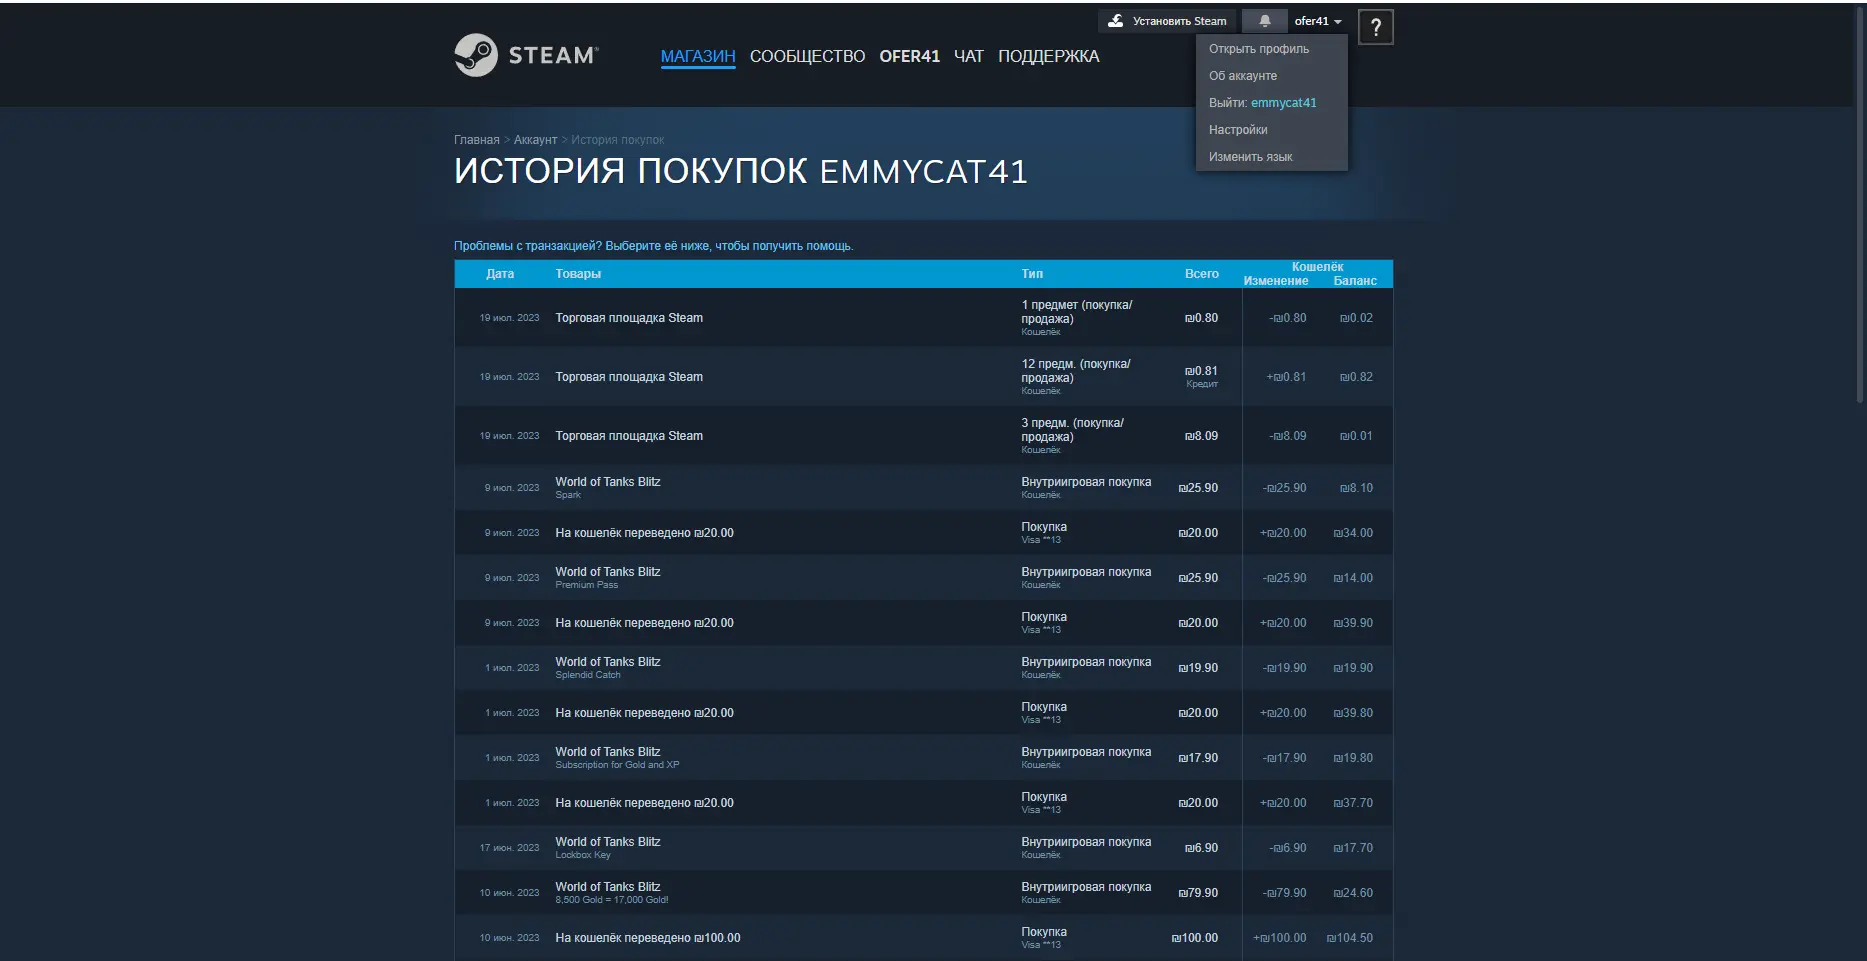Screen dimensions: 1867x961
Task: Expand the ofer41 account dropdown
Action: pyautogui.click(x=1317, y=21)
